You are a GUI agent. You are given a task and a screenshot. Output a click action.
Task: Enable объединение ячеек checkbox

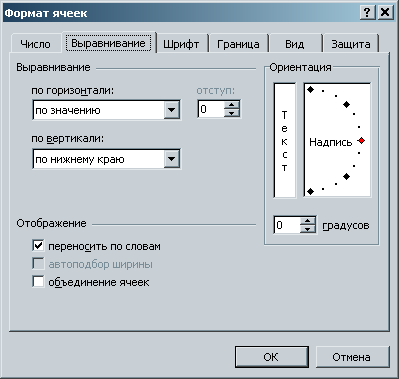tap(38, 282)
